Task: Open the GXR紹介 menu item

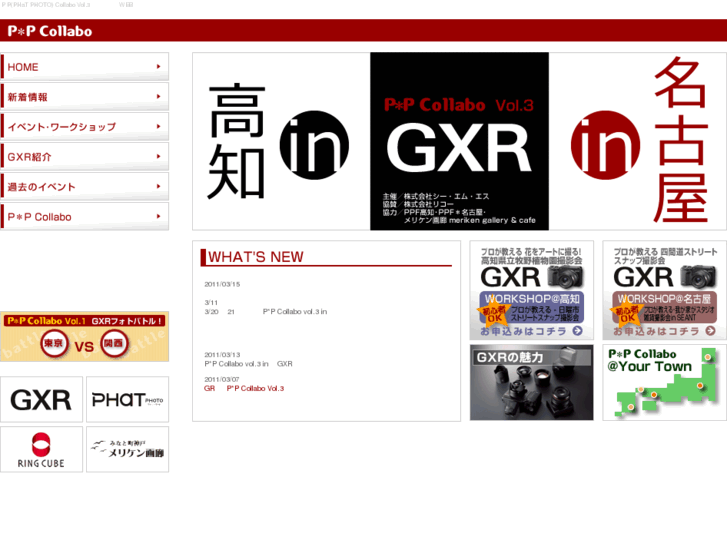Action: (84, 156)
